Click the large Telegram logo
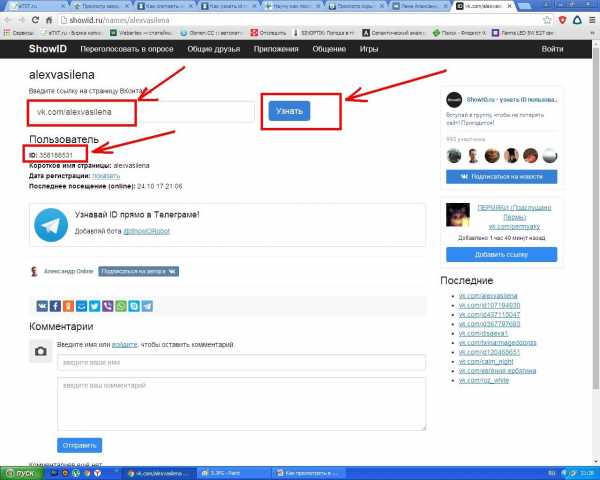This screenshot has height=480, width=600. 51,225
